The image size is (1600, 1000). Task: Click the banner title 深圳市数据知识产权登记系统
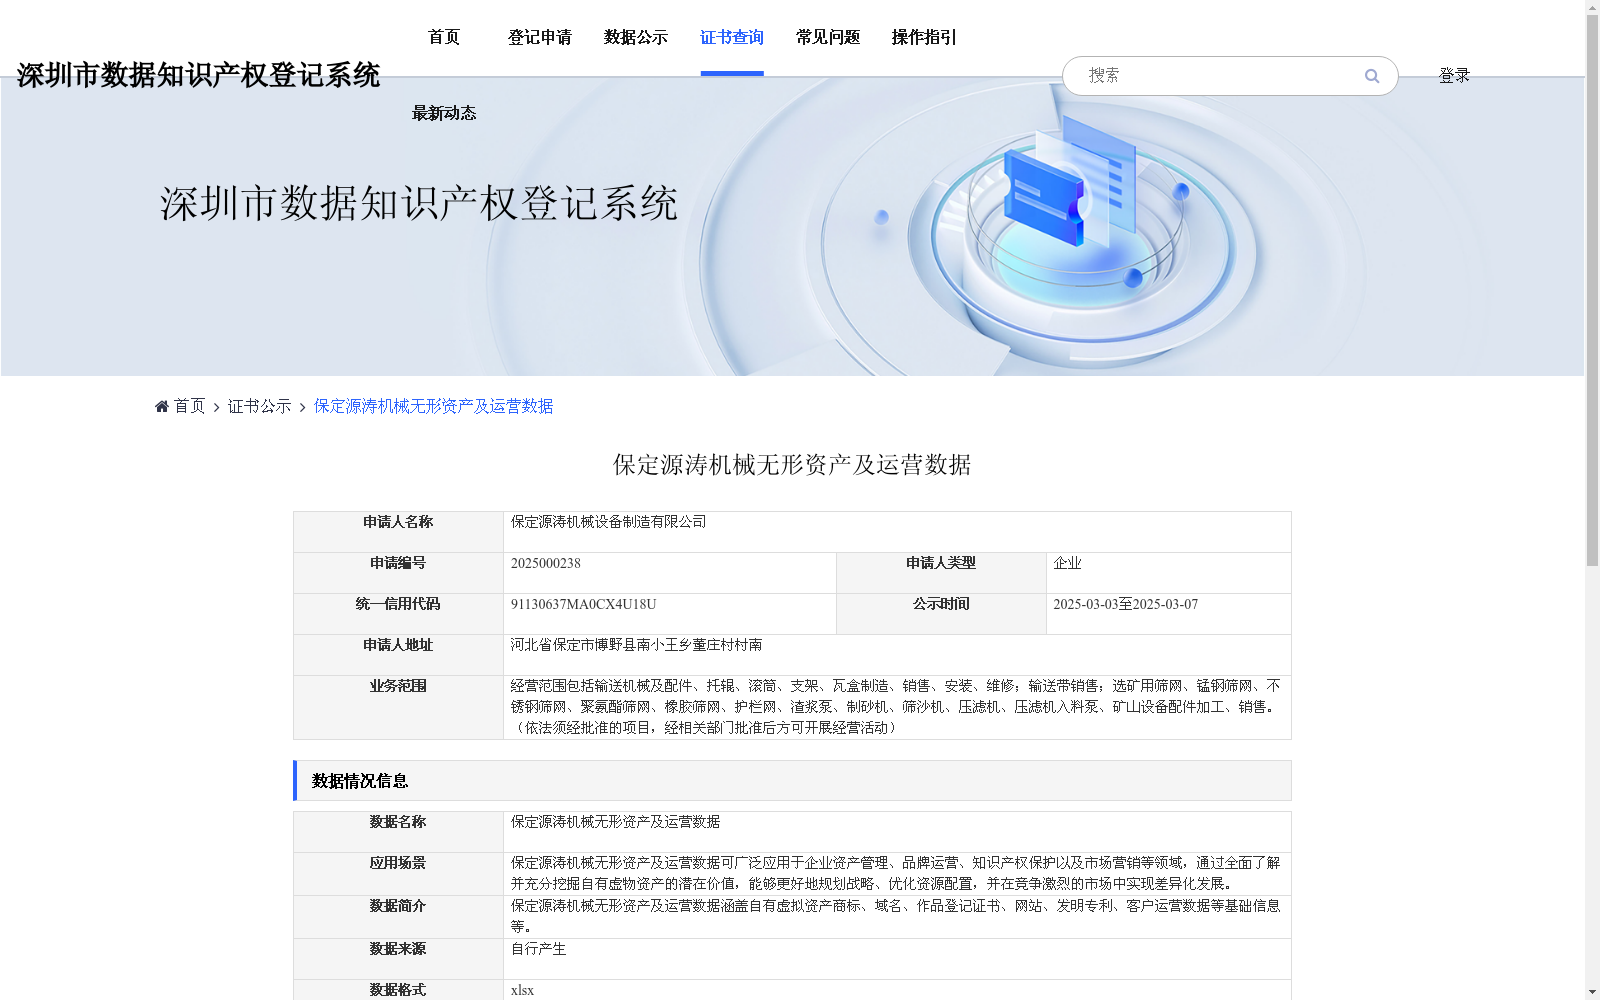[419, 204]
